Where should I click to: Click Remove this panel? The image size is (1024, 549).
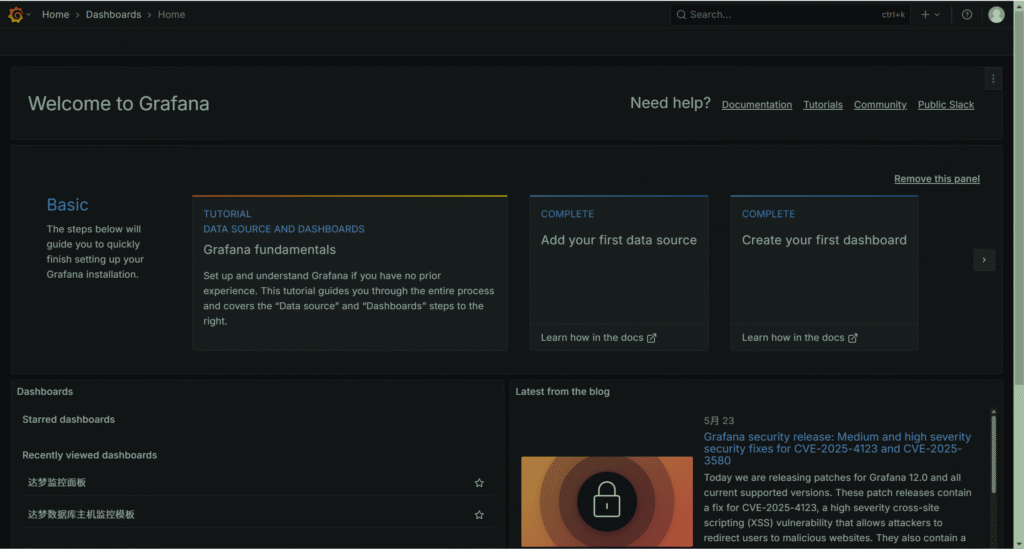(936, 179)
